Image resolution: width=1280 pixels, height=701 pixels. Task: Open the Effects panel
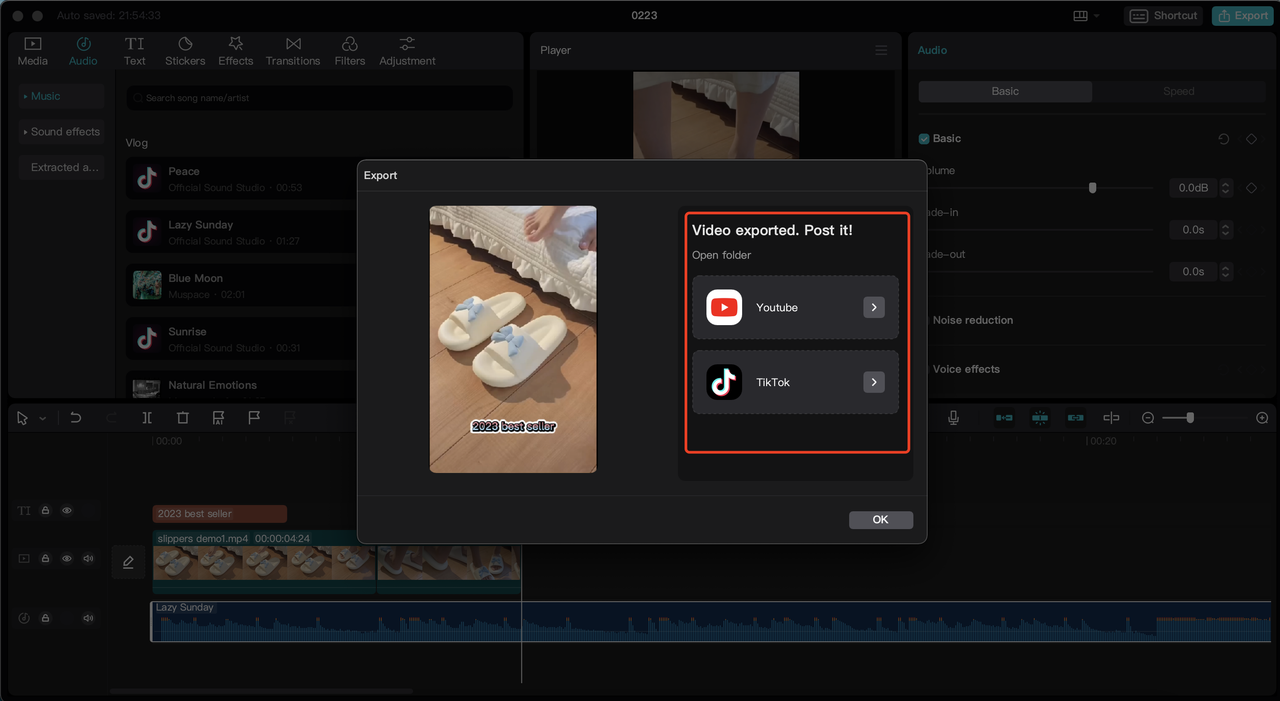pos(235,50)
